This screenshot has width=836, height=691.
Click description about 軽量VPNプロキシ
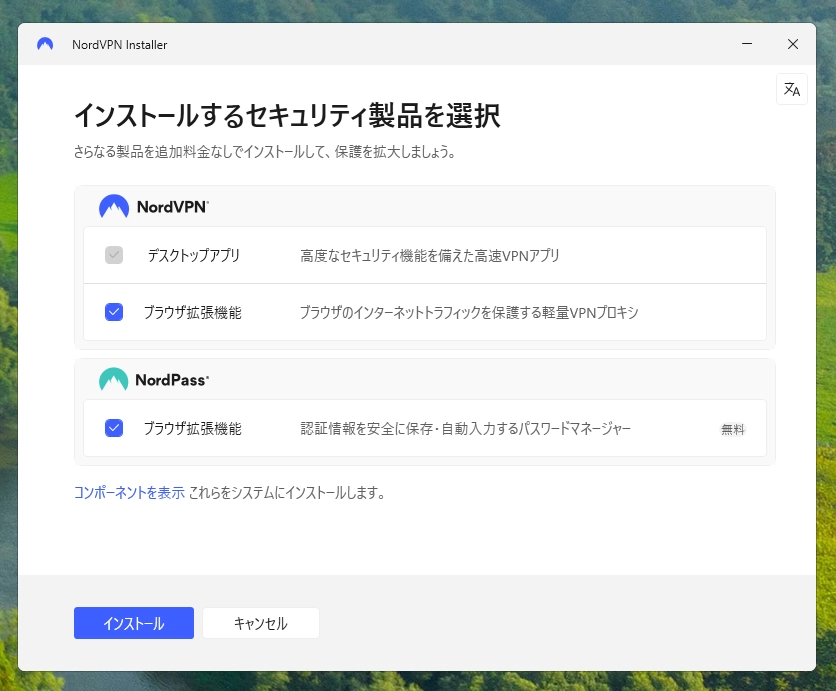tap(469, 312)
